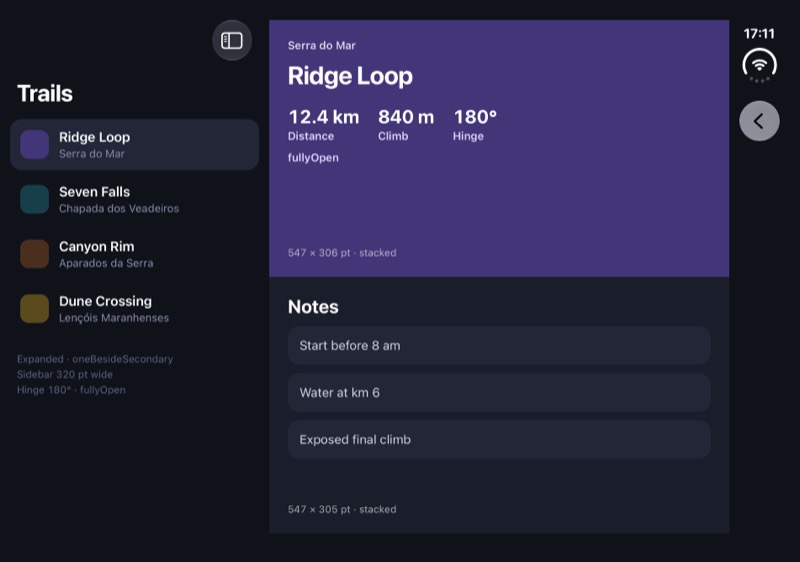Click the Notes heading

pos(313,307)
